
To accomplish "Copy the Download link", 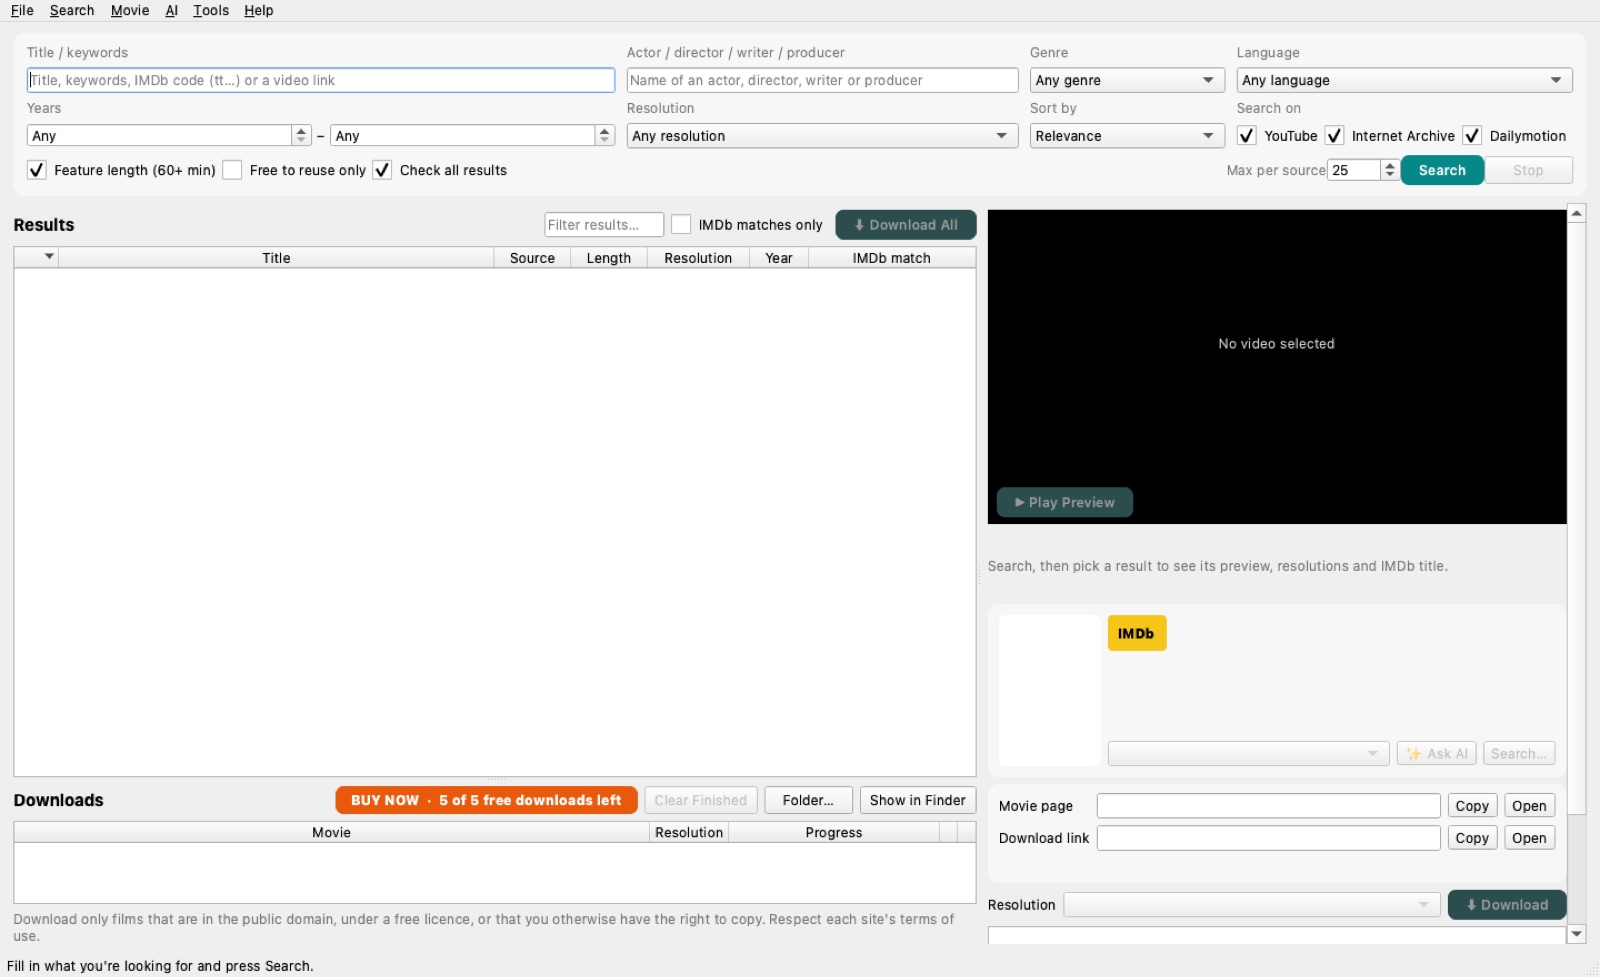I will 1472,838.
